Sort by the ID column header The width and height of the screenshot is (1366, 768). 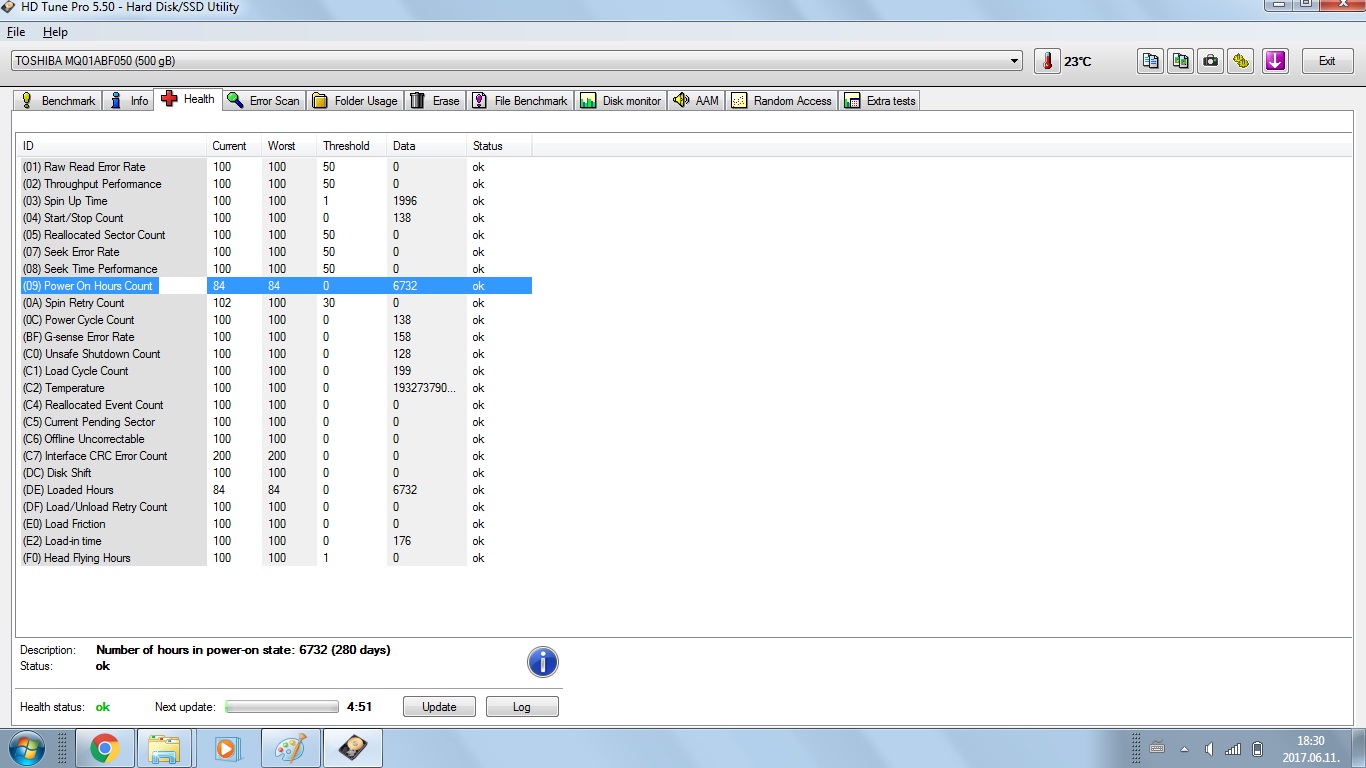click(111, 146)
